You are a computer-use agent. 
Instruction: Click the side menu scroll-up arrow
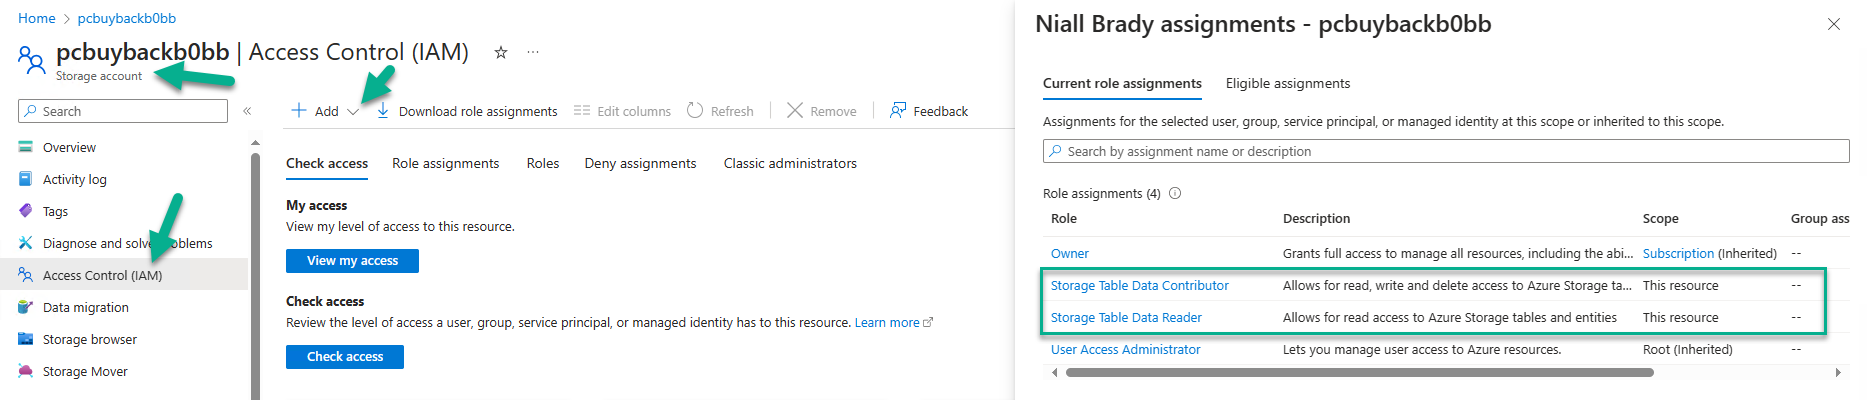[255, 142]
